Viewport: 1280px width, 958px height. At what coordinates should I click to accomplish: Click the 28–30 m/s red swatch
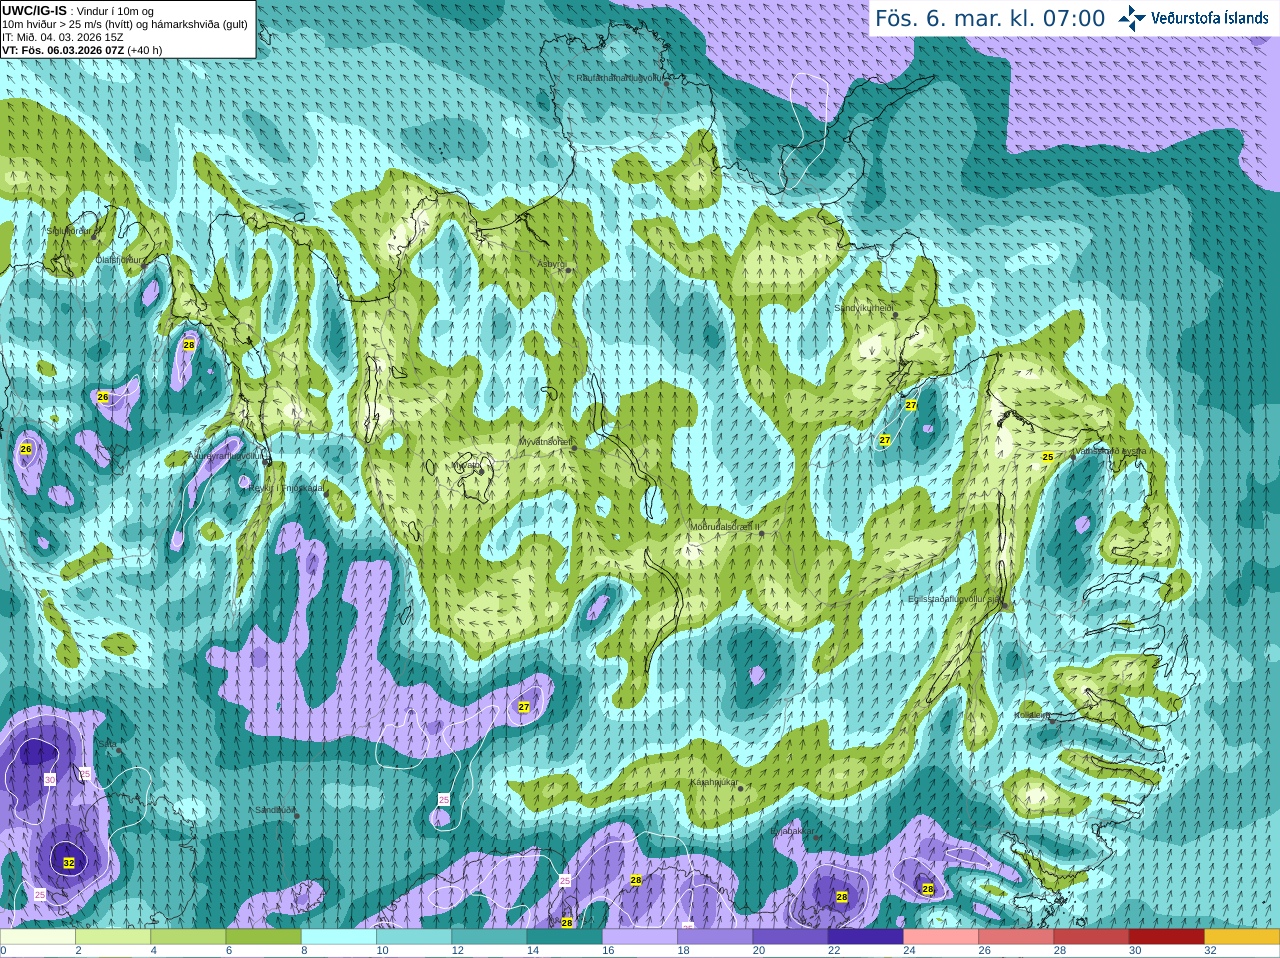coord(1092,937)
